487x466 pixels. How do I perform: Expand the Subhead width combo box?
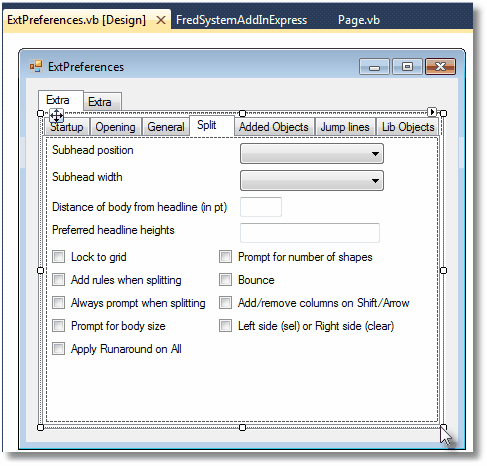coord(312,181)
